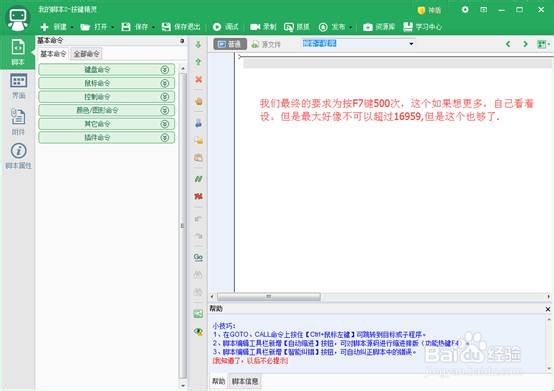Click the redo arrow icon
Screen dimensions: 554x391
pos(199,236)
